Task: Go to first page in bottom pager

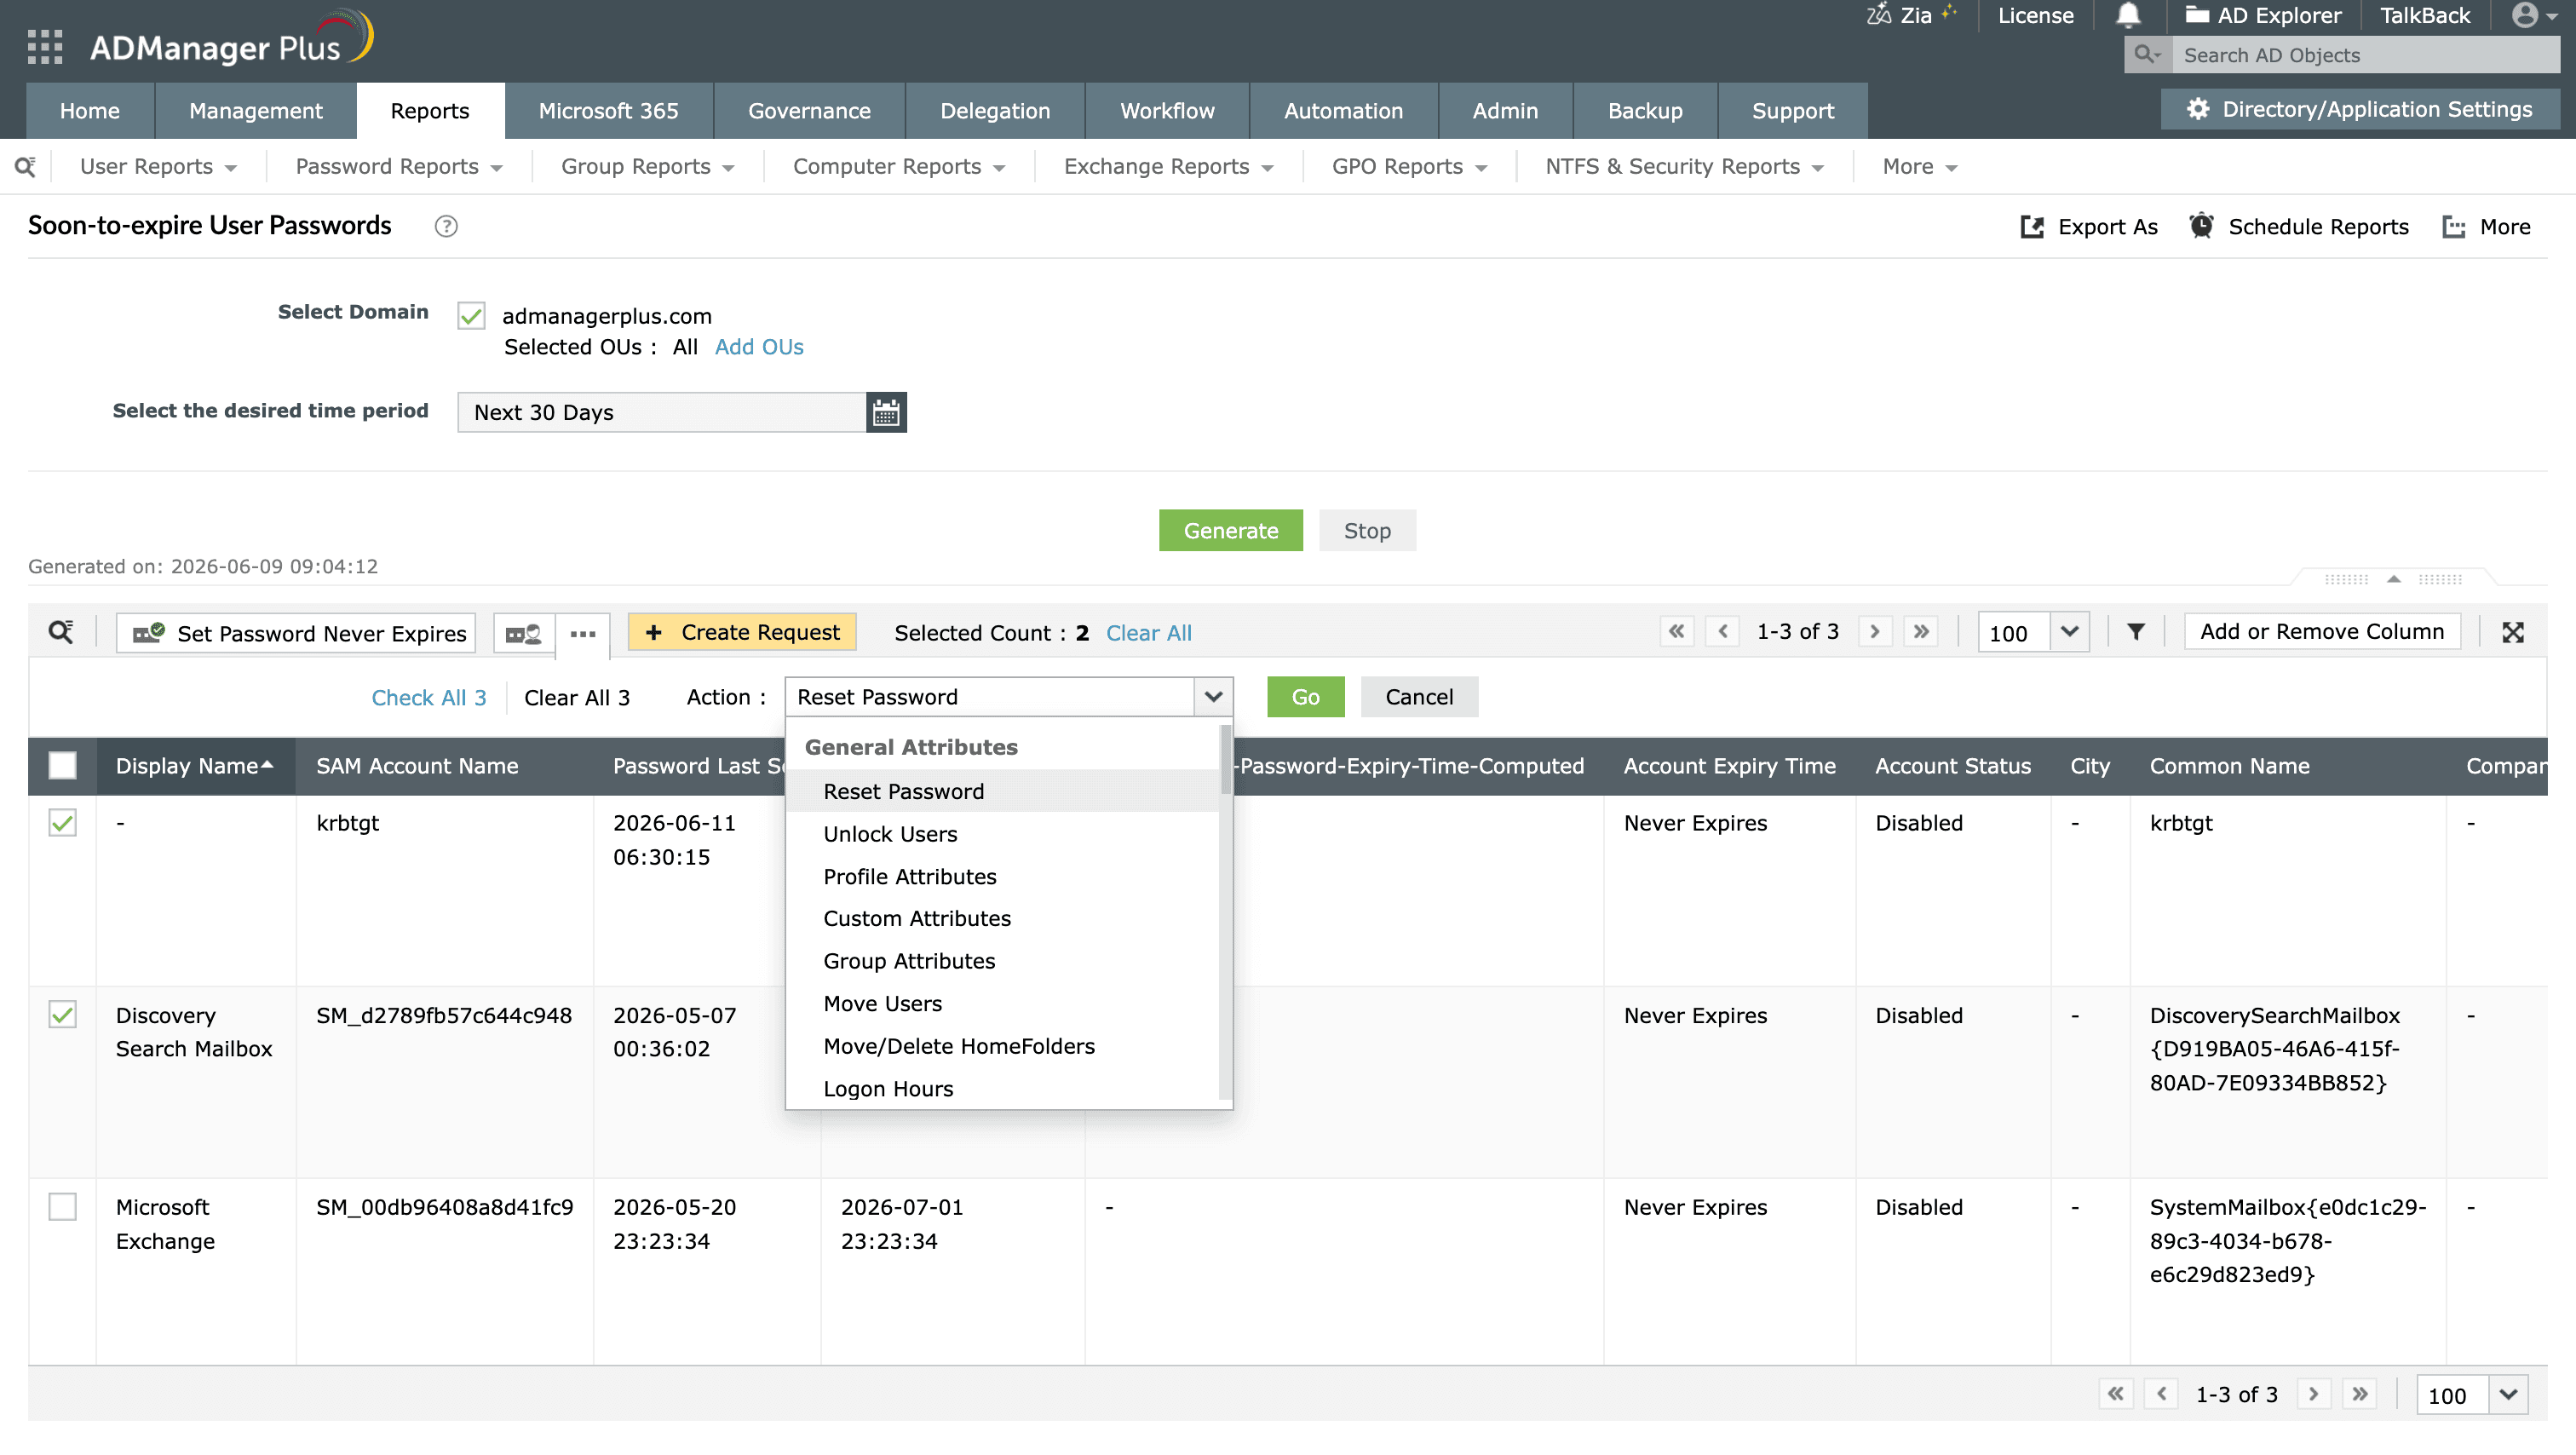Action: [2116, 1394]
